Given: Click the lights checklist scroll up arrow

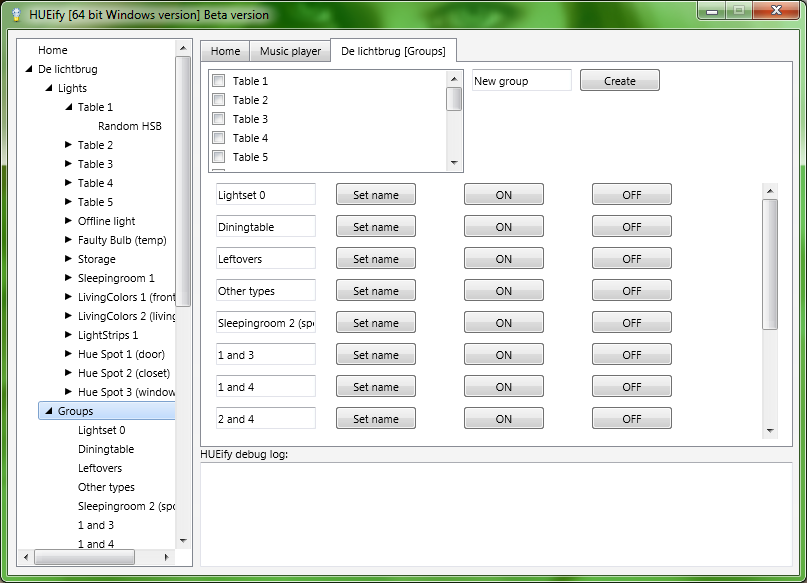Looking at the screenshot, I should tap(454, 79).
